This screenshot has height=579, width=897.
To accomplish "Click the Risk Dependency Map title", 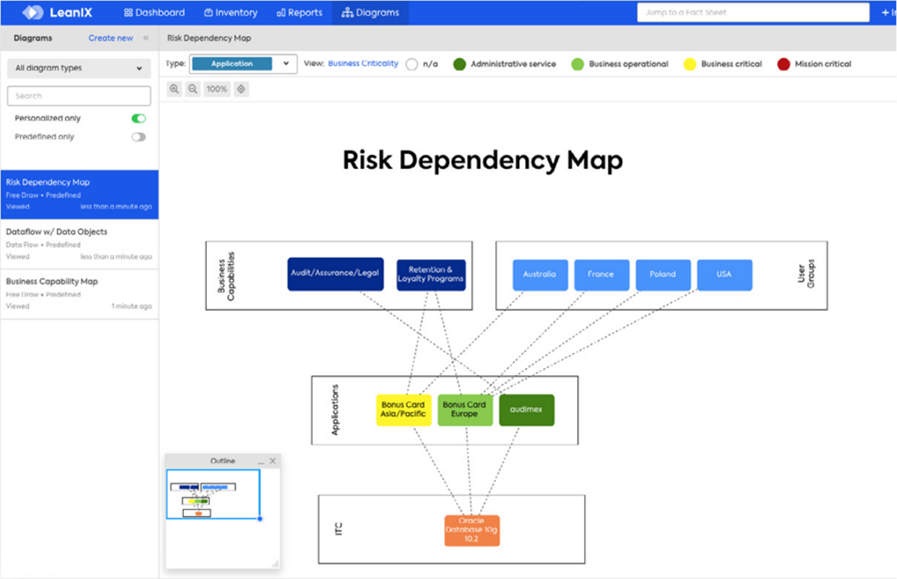I will 482,160.
